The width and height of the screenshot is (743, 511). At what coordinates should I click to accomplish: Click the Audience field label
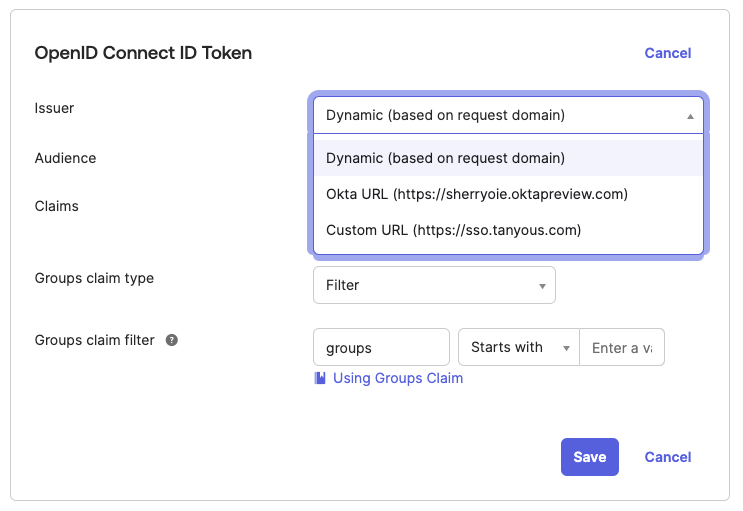(x=66, y=158)
